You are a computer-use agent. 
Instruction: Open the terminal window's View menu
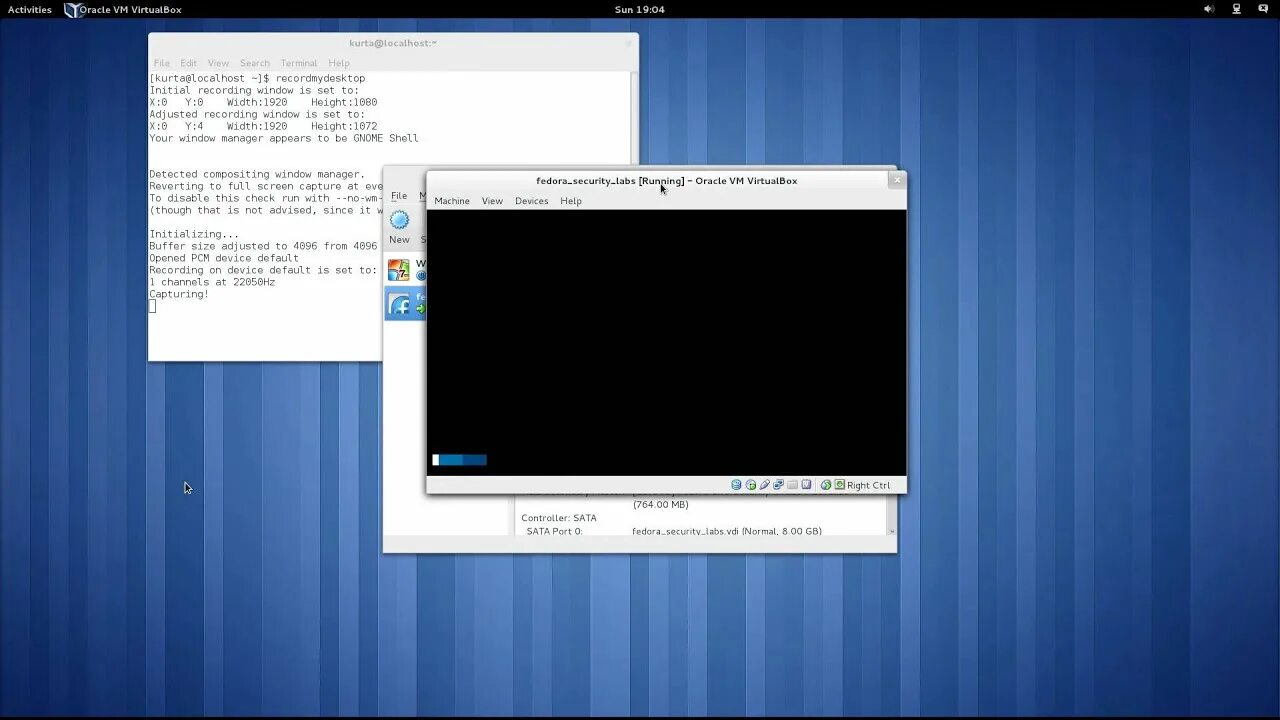point(218,63)
